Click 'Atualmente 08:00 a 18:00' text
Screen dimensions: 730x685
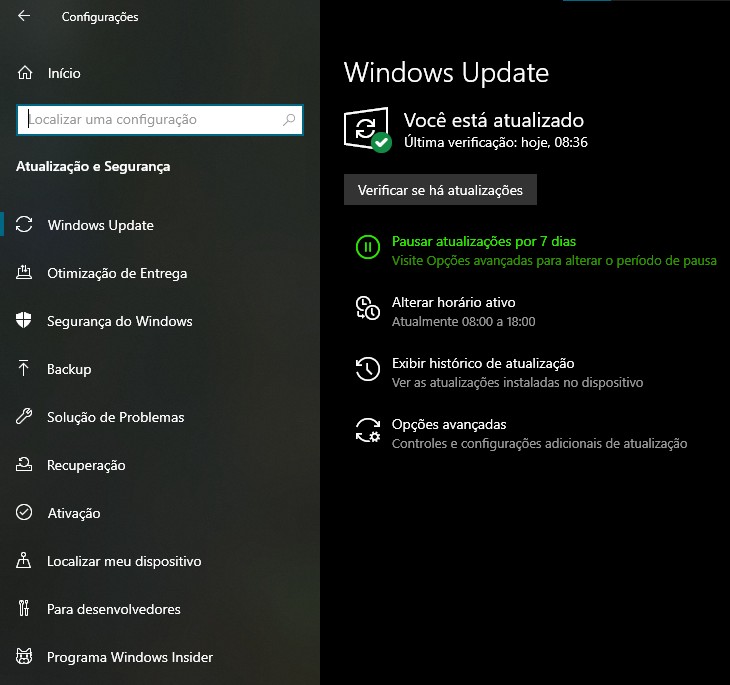point(463,321)
